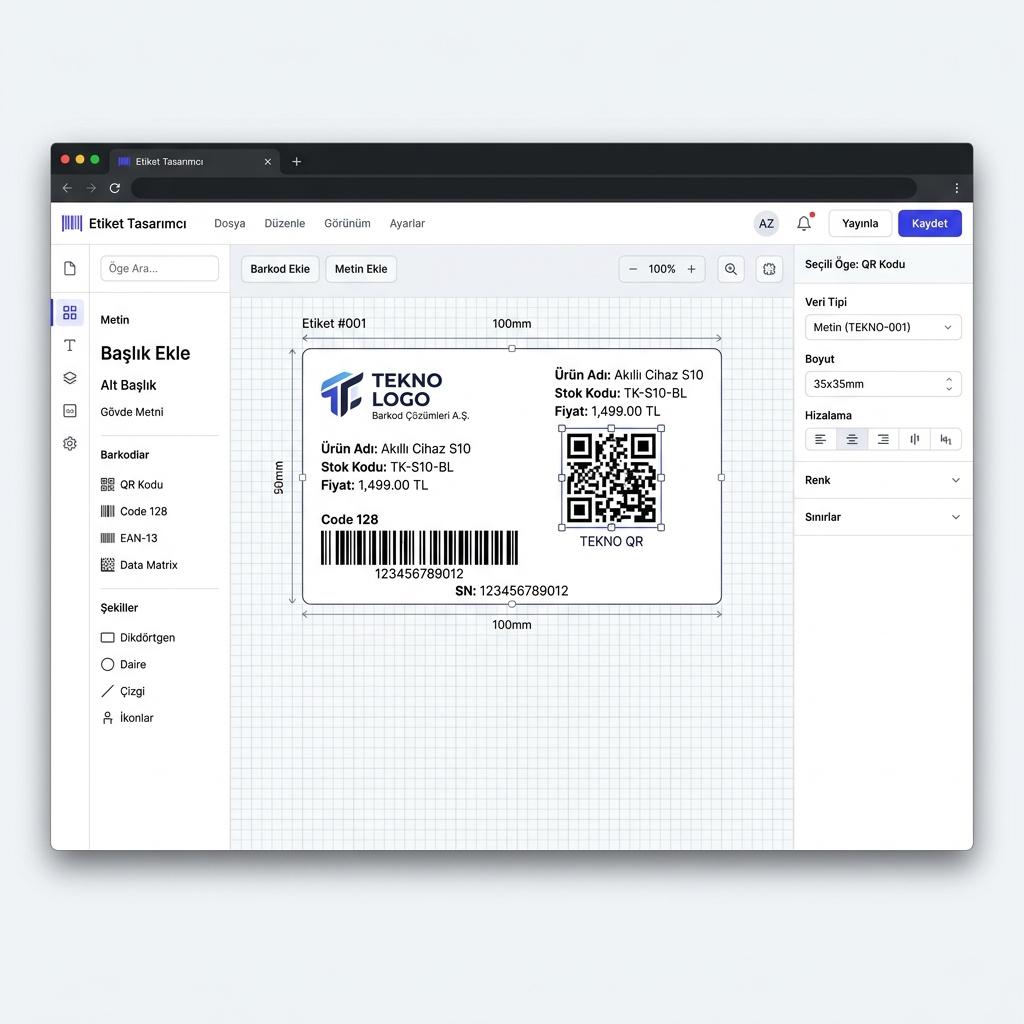The width and height of the screenshot is (1024, 1024).
Task: Focus the Öge Ara search field
Action: click(159, 268)
